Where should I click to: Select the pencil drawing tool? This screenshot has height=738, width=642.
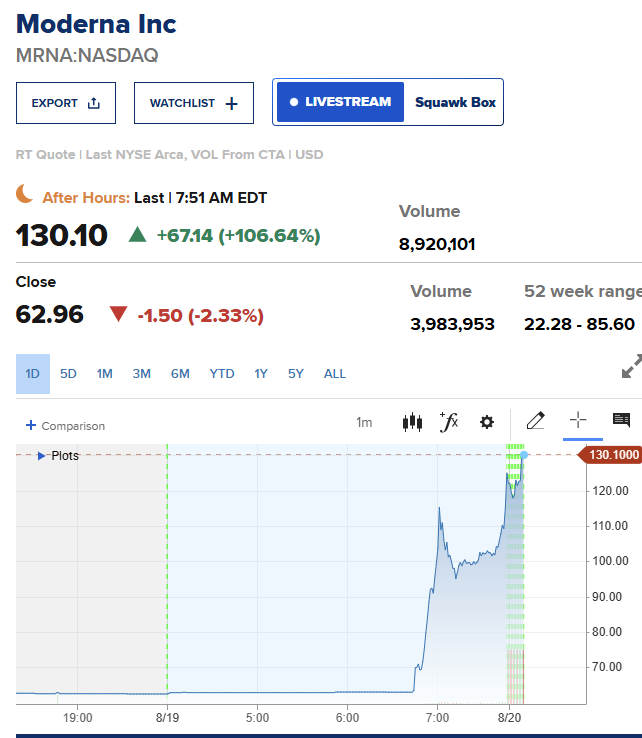tap(536, 420)
